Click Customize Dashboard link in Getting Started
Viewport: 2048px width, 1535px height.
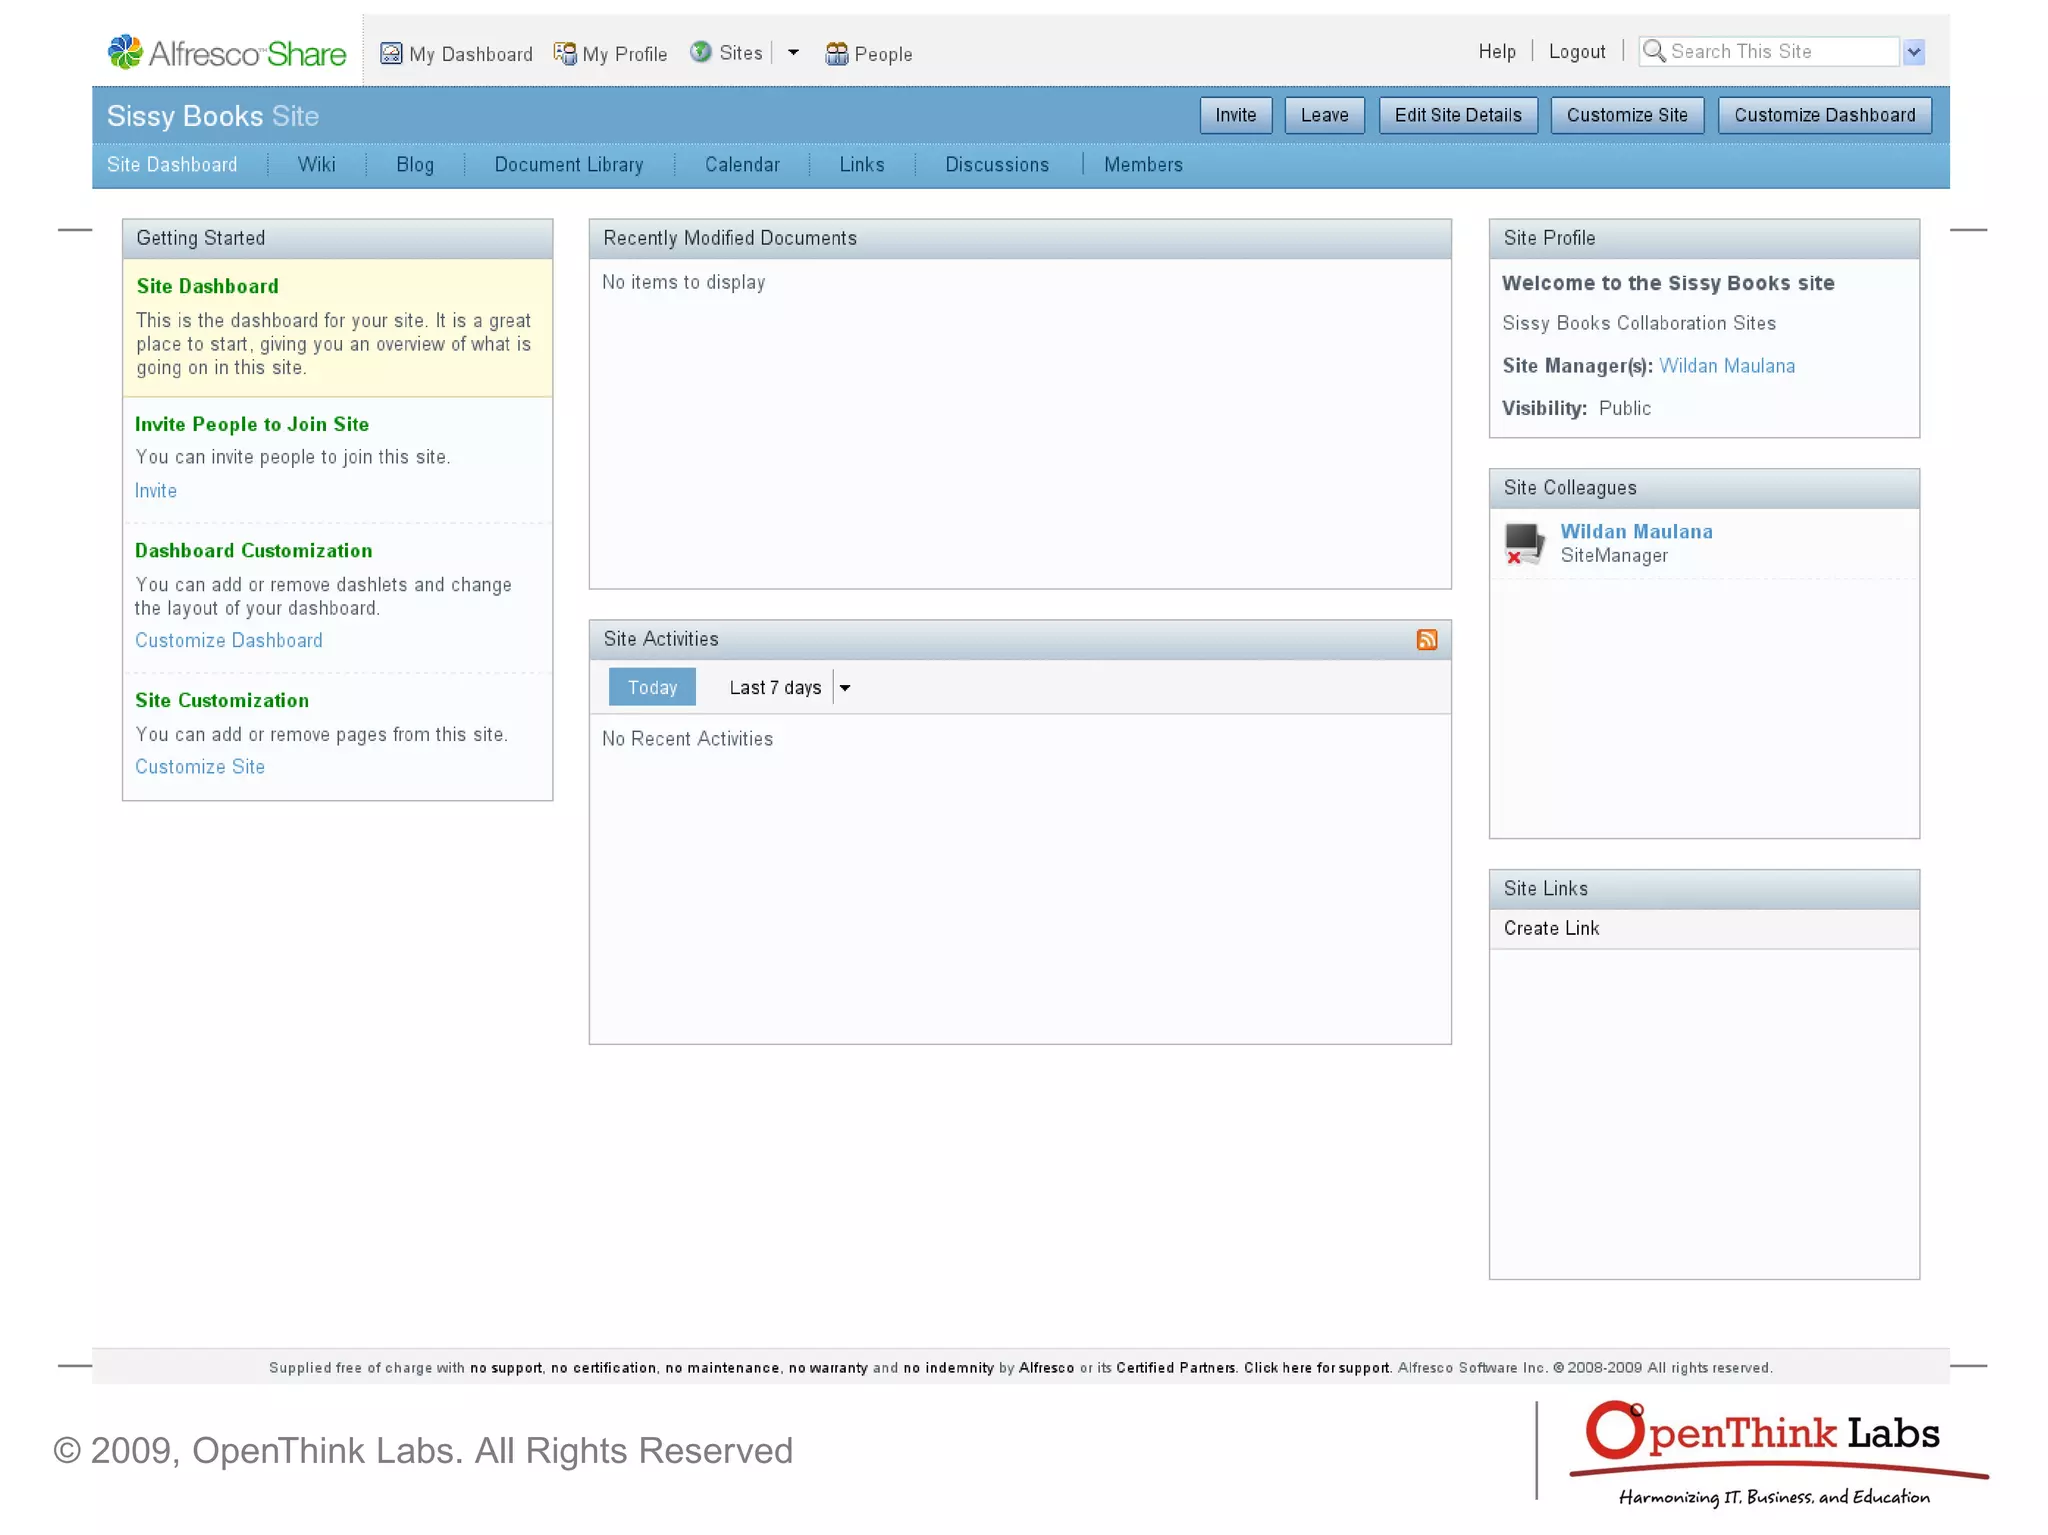point(229,641)
